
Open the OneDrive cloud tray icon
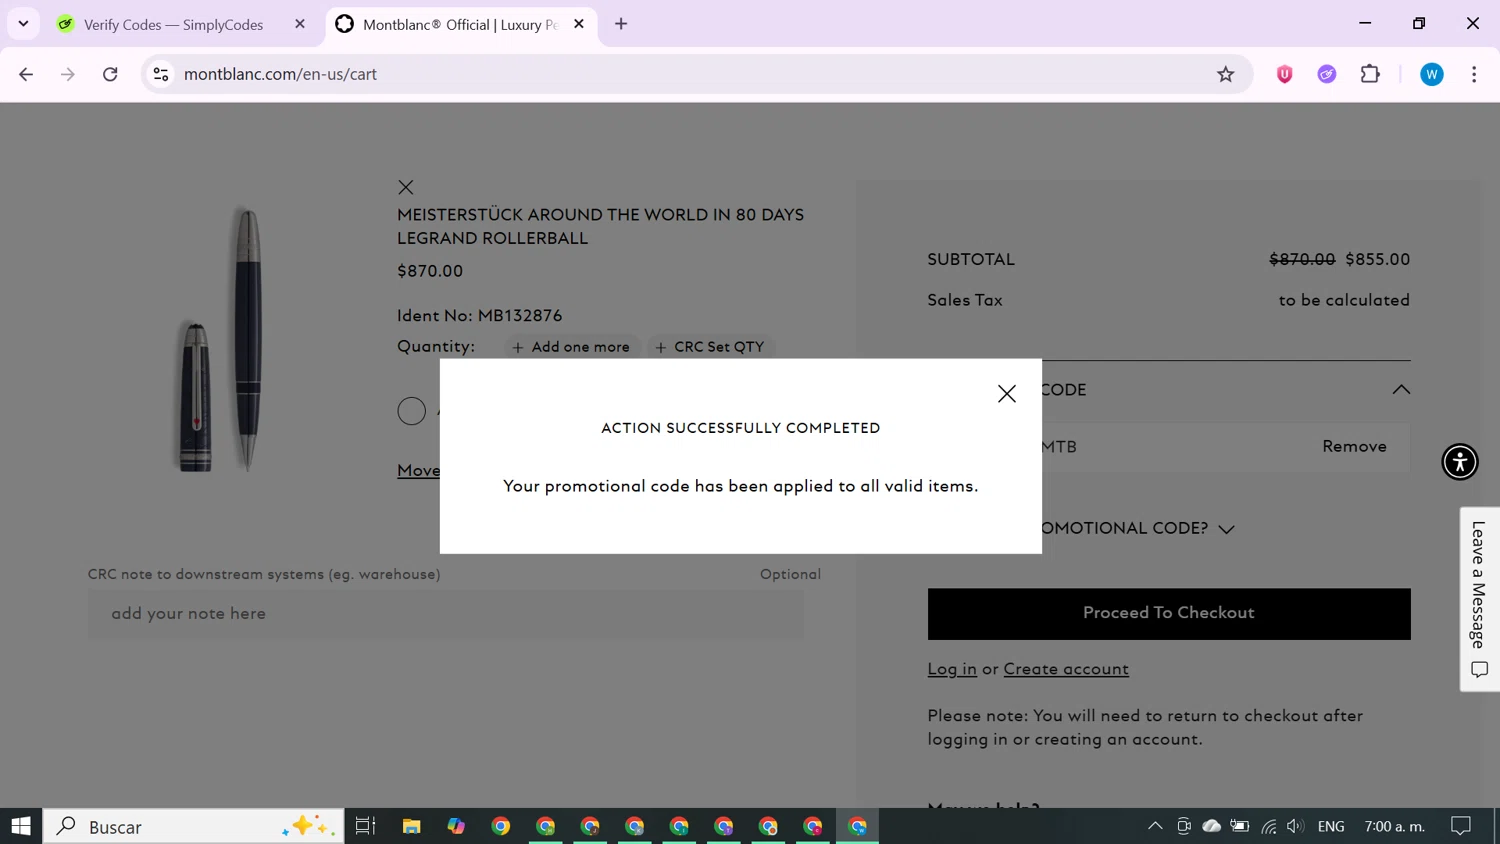click(x=1211, y=826)
